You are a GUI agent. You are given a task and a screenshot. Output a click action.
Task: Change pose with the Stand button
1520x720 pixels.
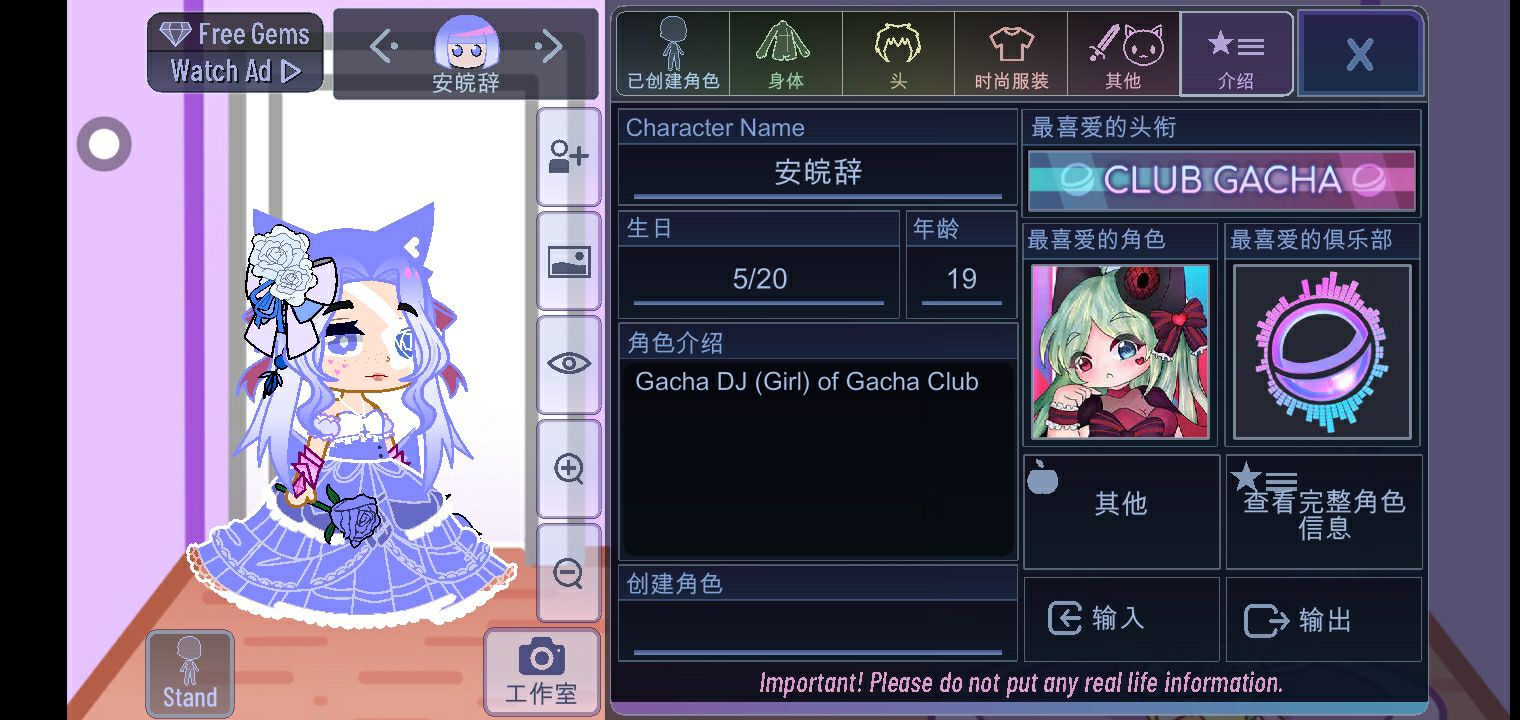coord(190,673)
